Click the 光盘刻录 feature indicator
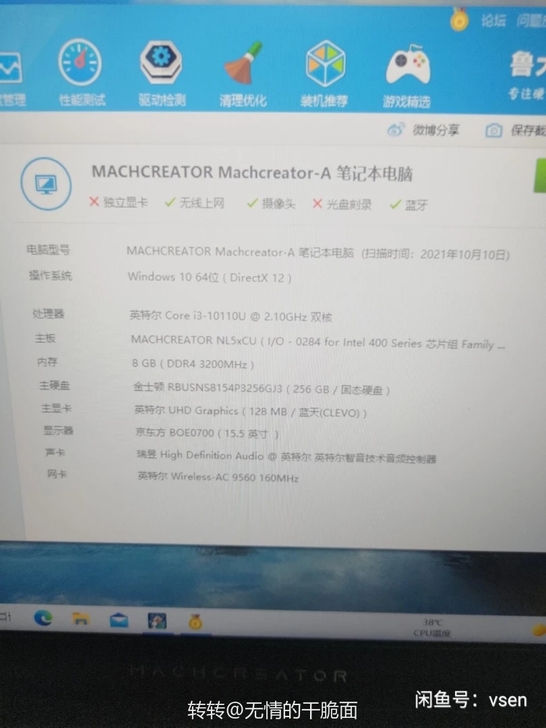Viewport: 546px width, 728px height. click(x=342, y=204)
